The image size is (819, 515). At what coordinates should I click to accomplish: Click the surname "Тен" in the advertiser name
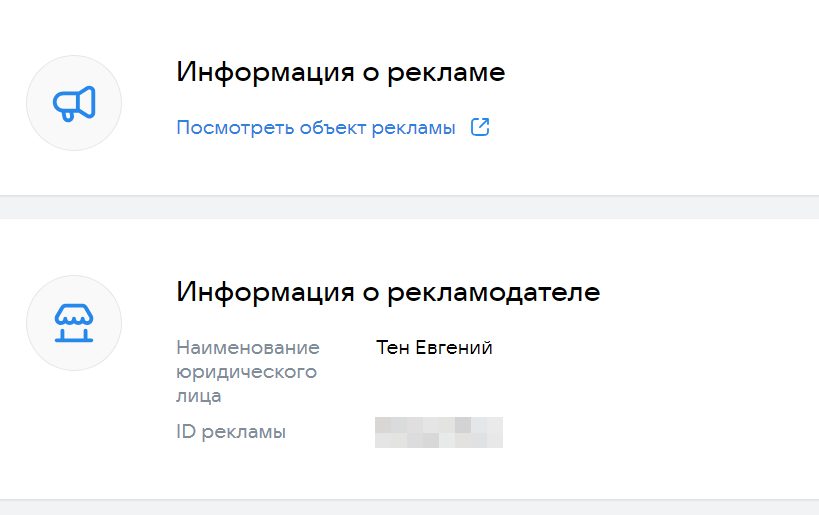point(391,348)
